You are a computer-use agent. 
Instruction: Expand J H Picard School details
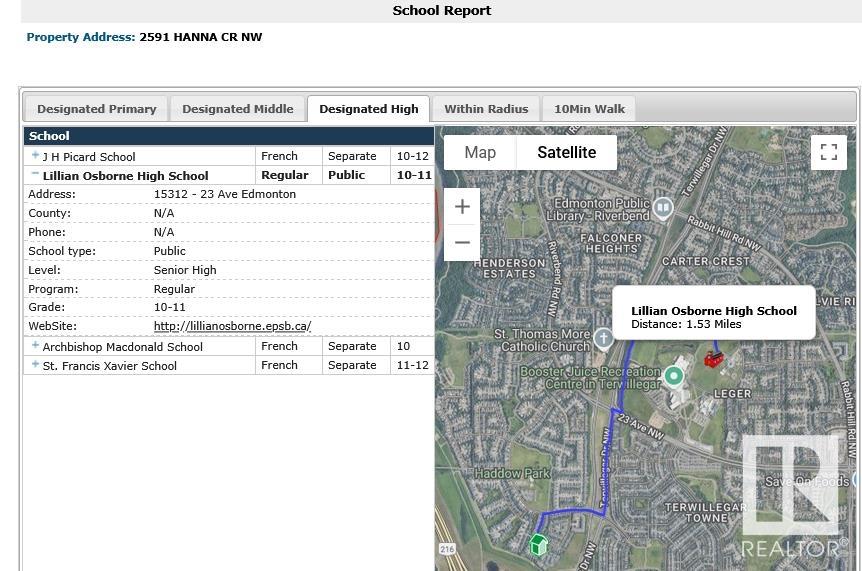click(x=35, y=156)
